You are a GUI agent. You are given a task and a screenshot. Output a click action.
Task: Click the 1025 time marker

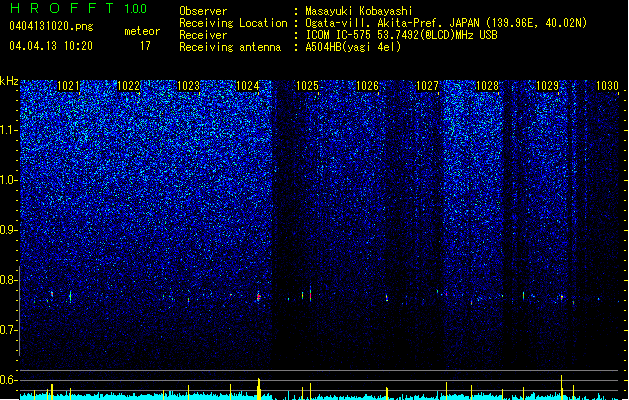point(307,86)
